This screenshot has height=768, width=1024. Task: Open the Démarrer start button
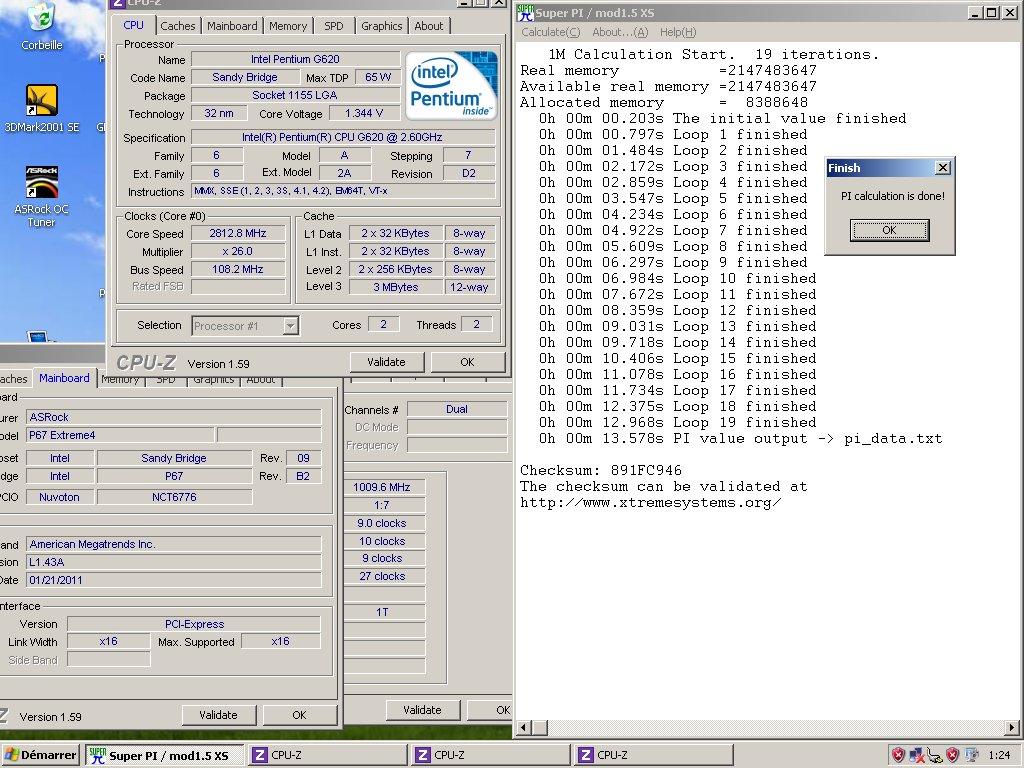[x=40, y=755]
